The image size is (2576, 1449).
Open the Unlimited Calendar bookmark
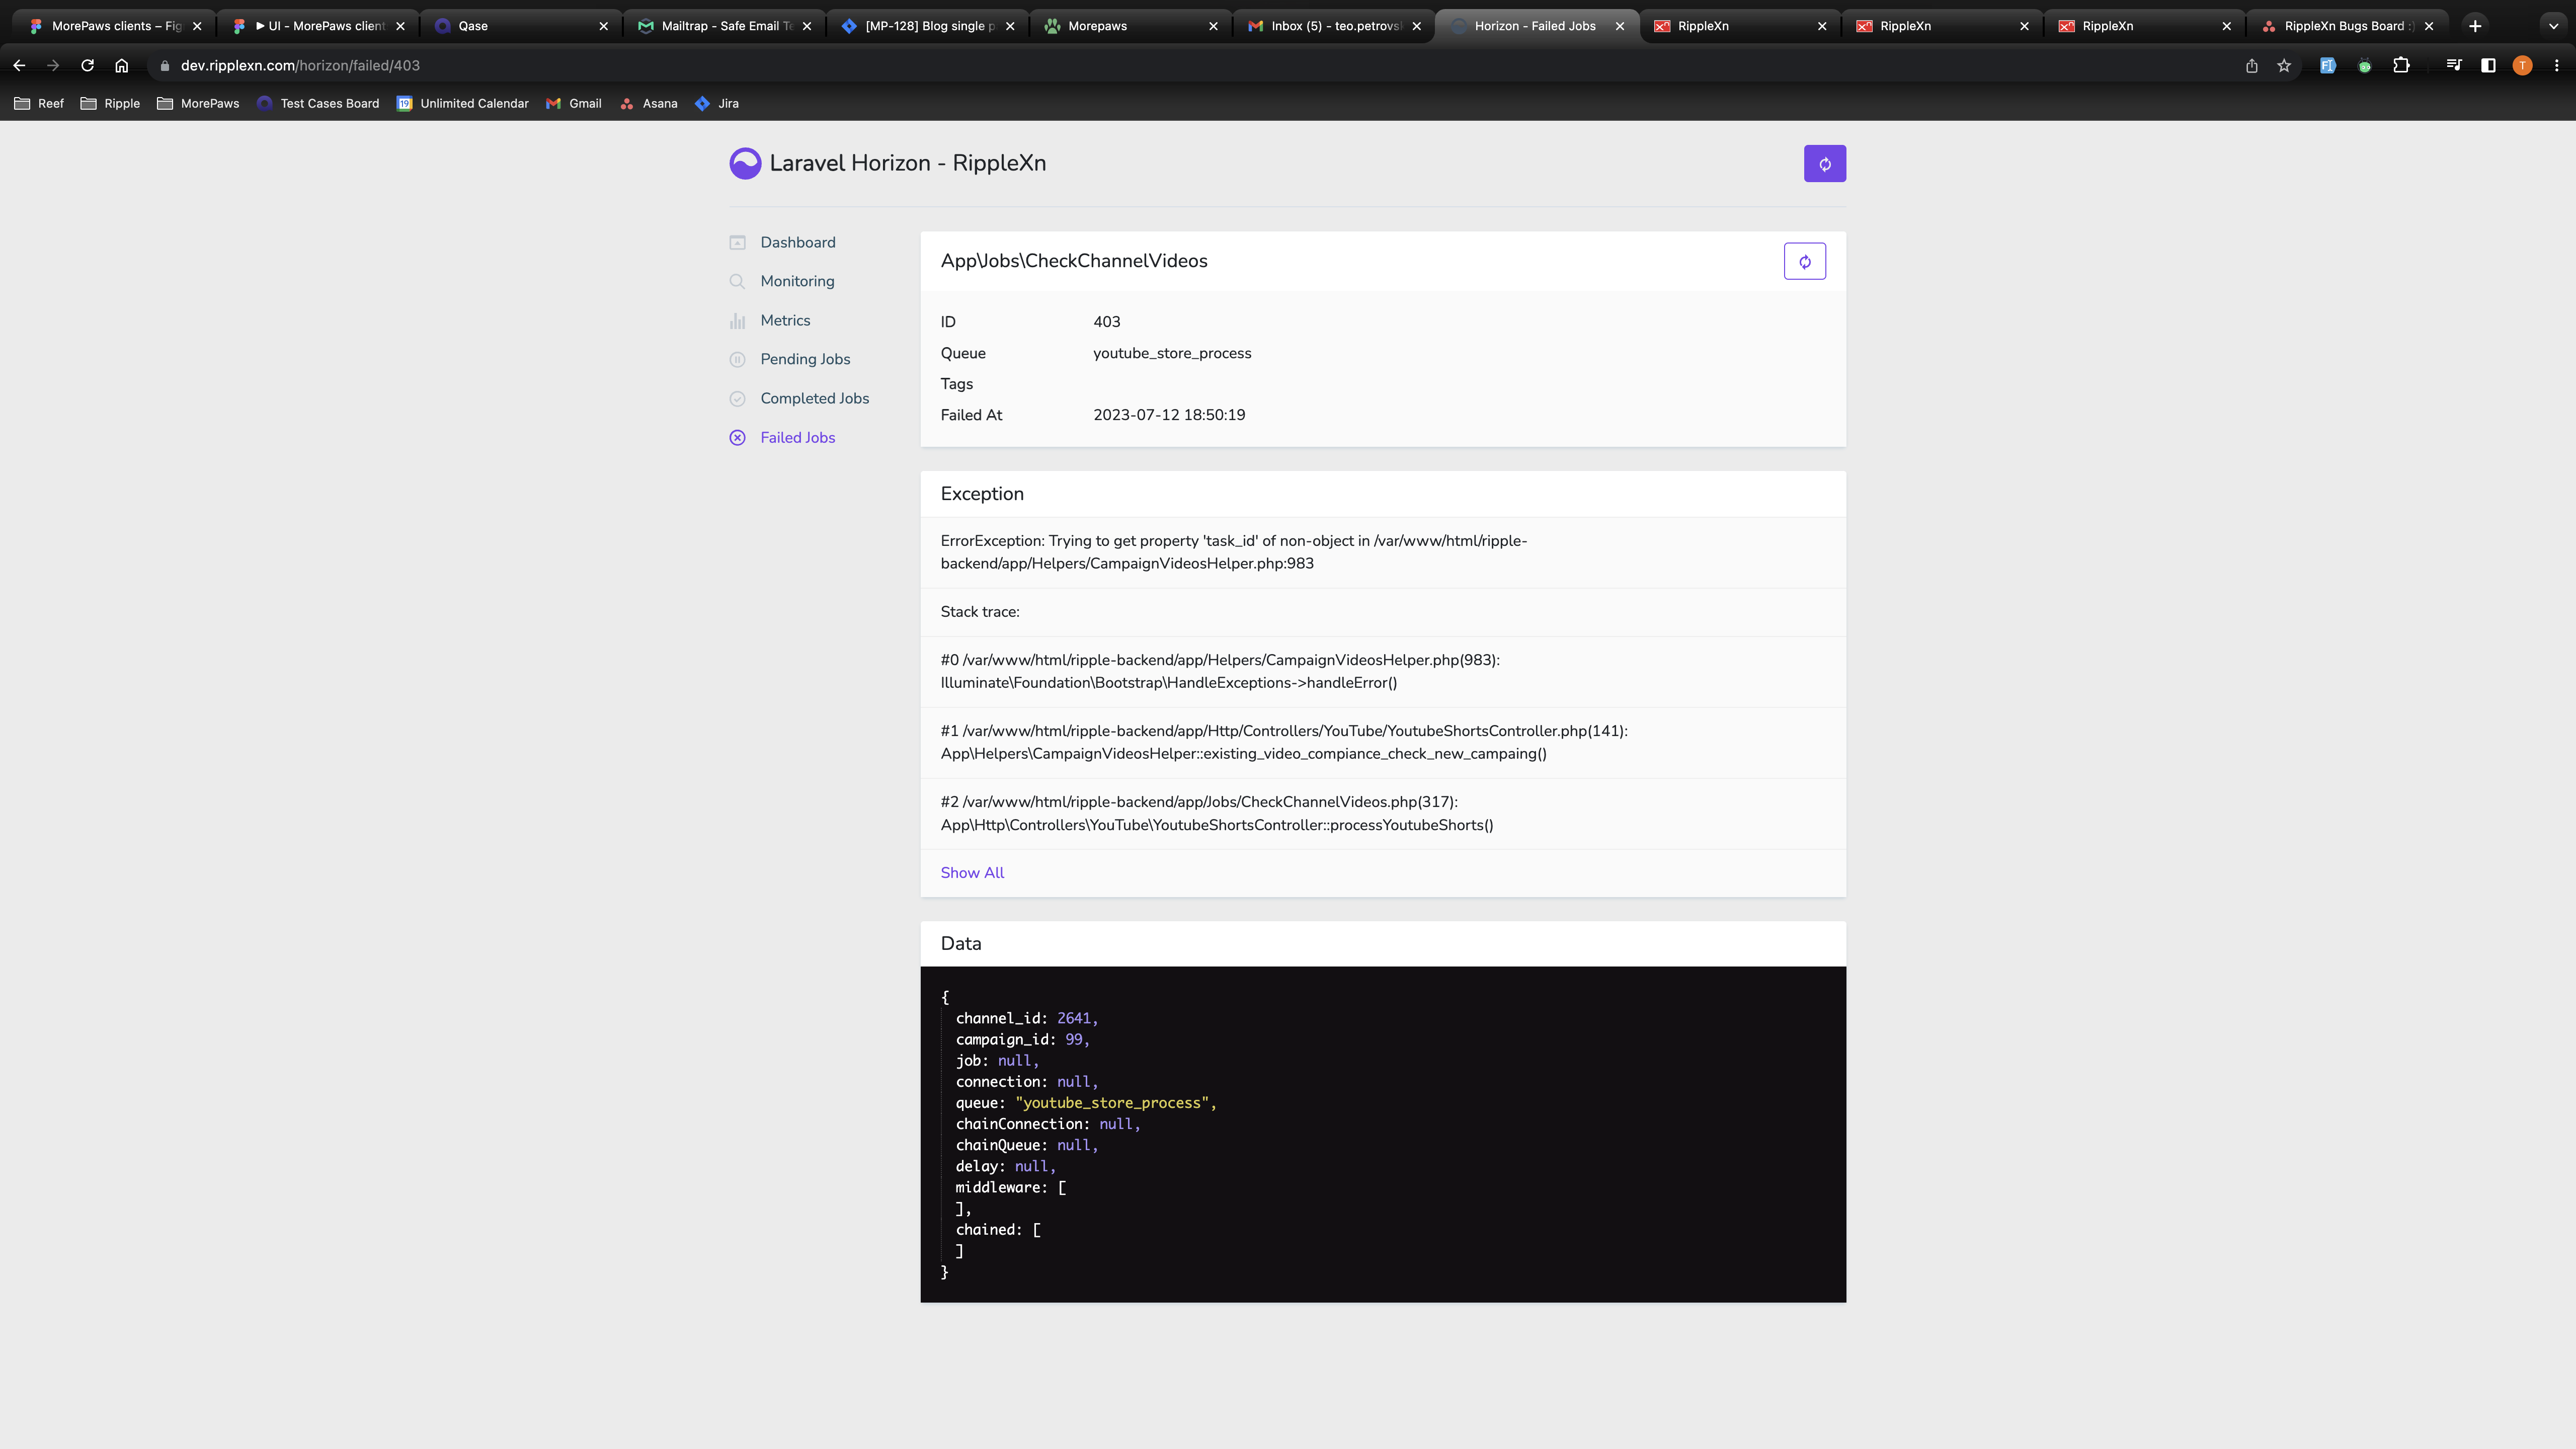pos(463,103)
